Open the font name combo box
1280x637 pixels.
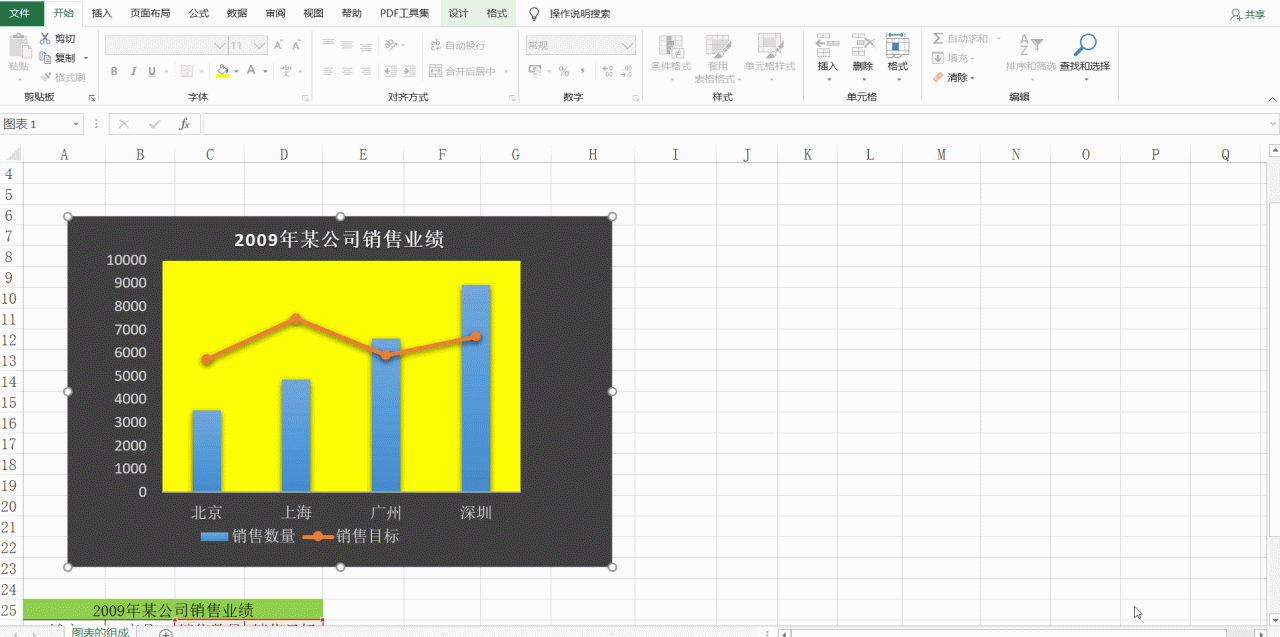click(x=166, y=45)
